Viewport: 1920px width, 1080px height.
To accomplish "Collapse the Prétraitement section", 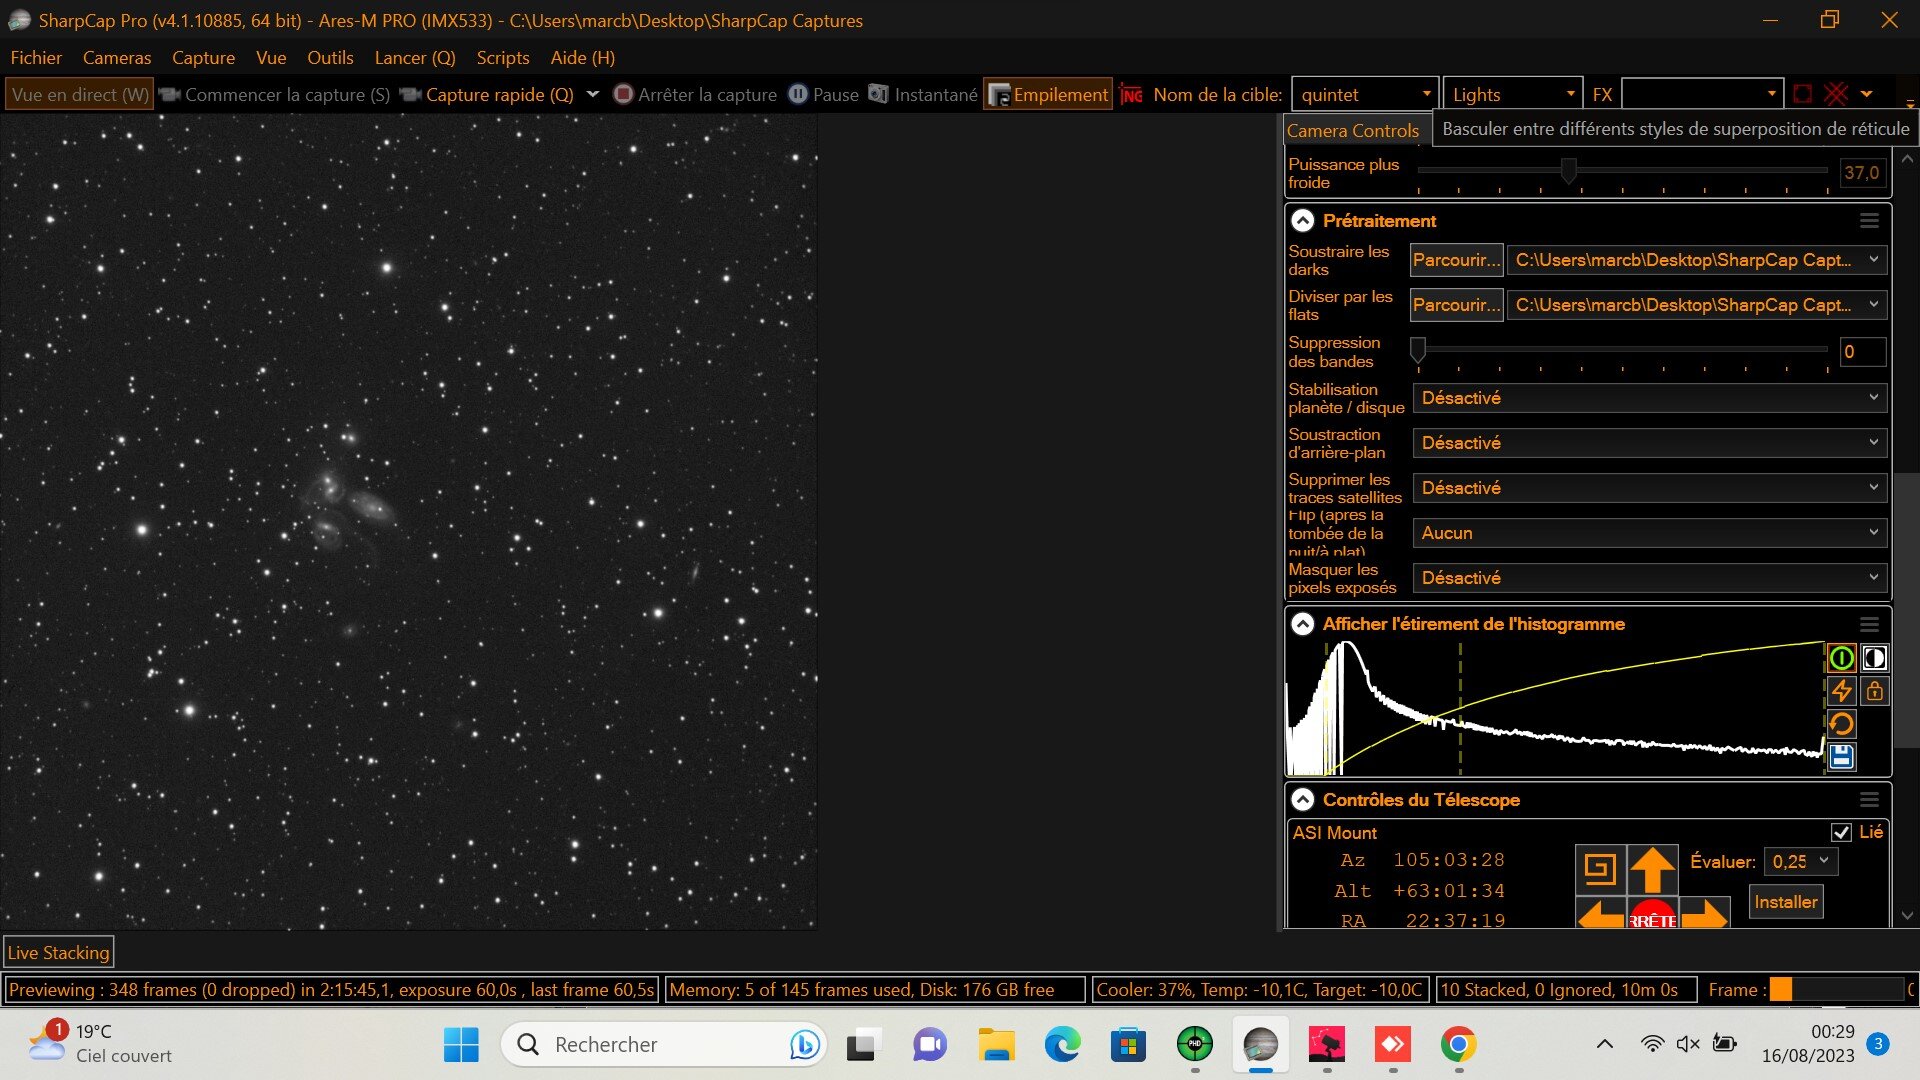I will click(1302, 221).
